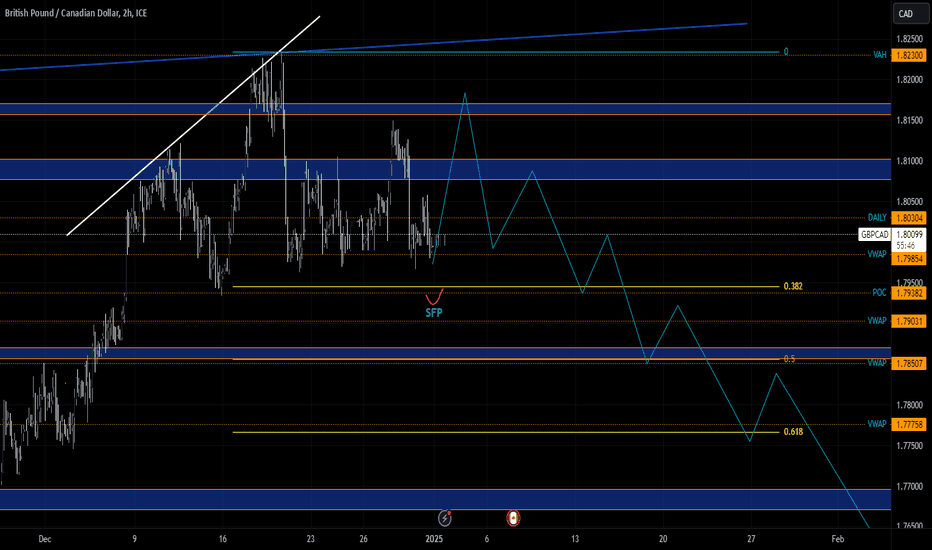Select the white ascending trendline
932x550 pixels.
tap(193, 126)
